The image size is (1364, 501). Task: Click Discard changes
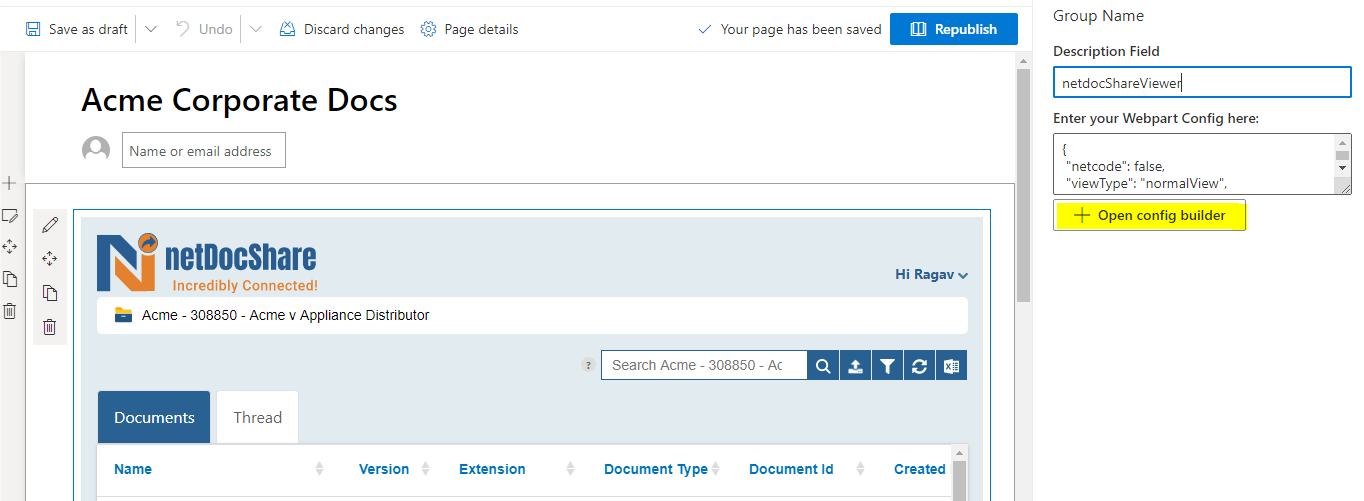coord(341,29)
